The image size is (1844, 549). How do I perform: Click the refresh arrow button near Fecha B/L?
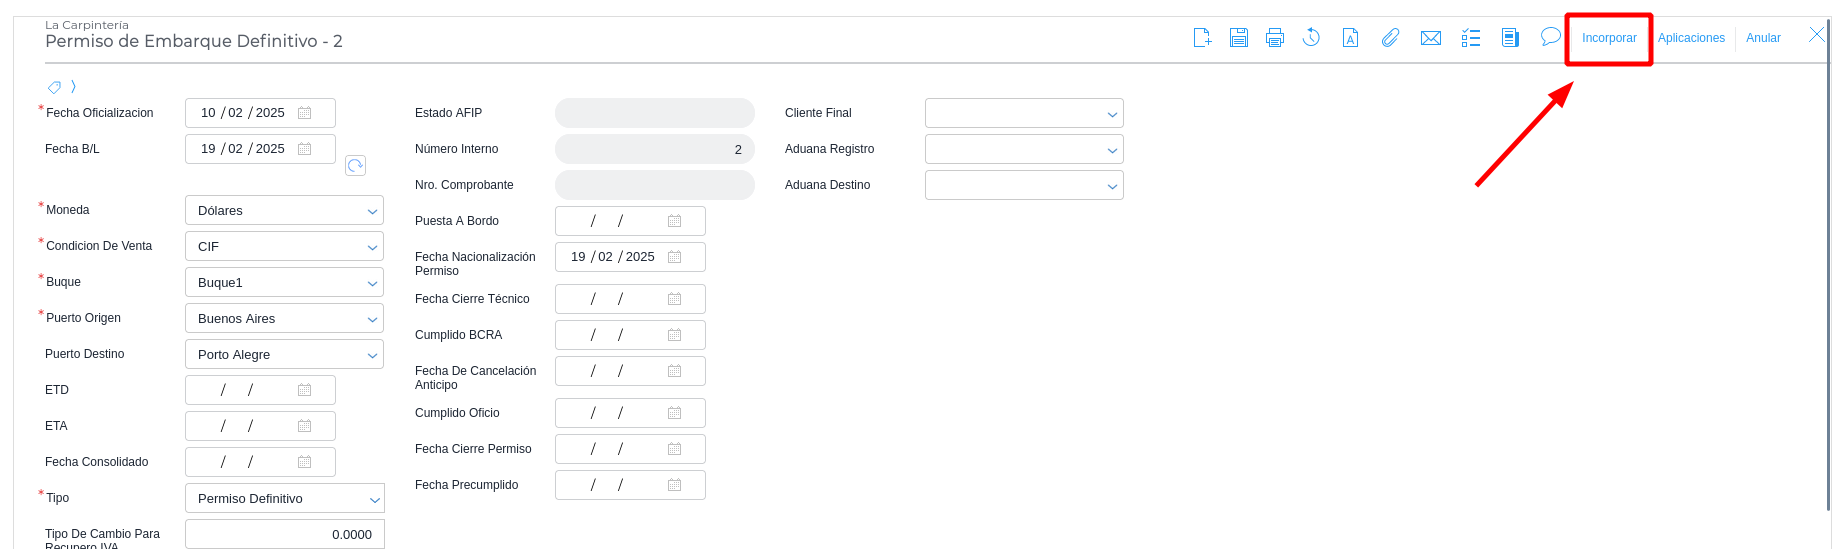click(355, 165)
